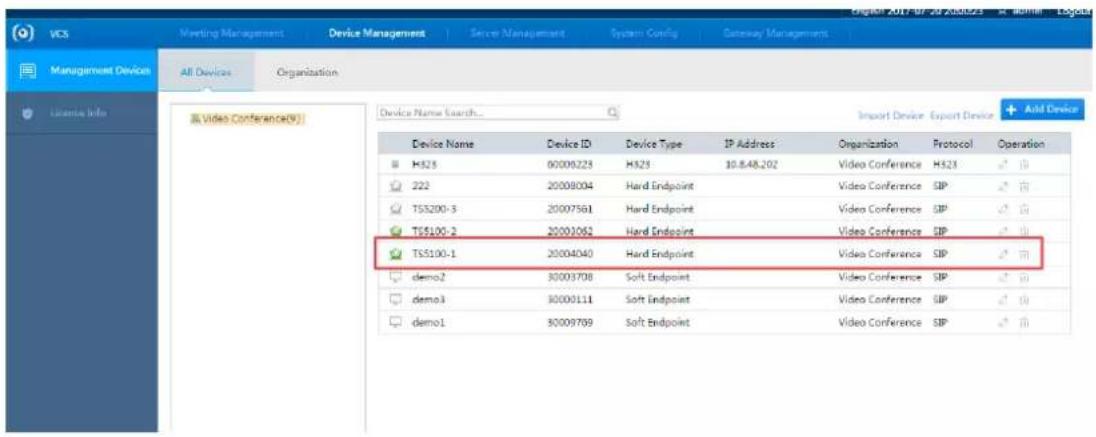Viewport: 1096px width, 437px height.
Task: Click the Device Name column header
Action: tap(443, 144)
